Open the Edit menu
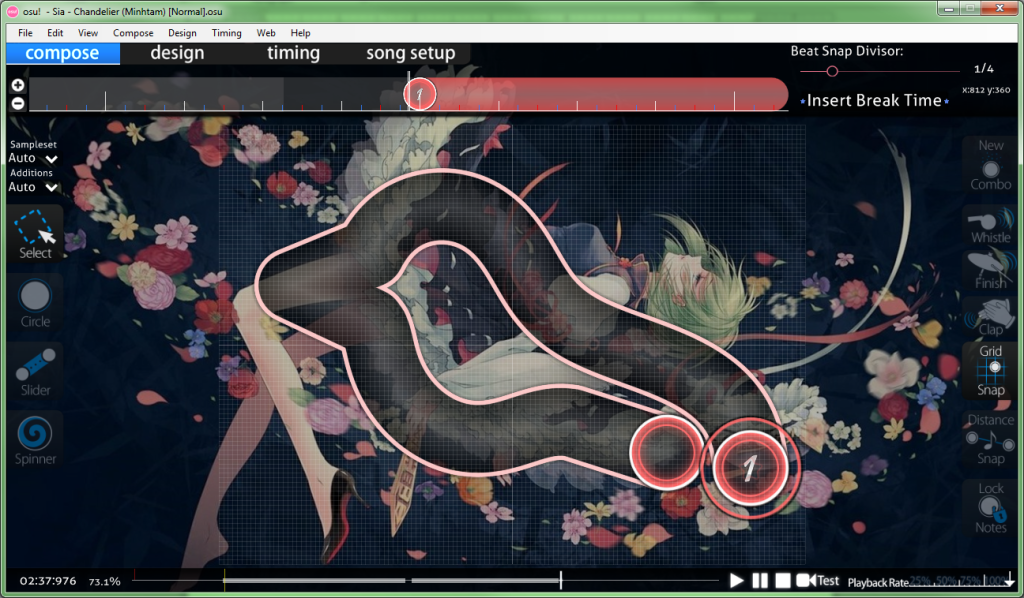 click(55, 33)
